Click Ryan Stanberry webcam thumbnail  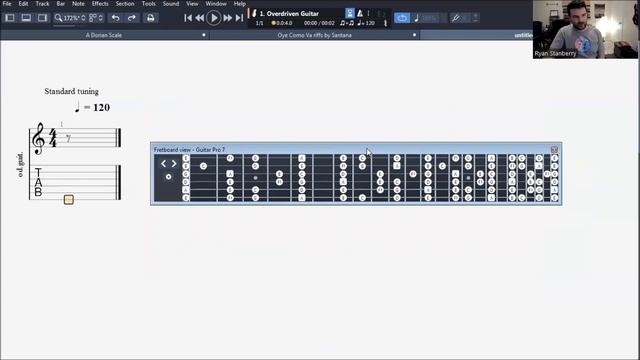click(x=586, y=29)
